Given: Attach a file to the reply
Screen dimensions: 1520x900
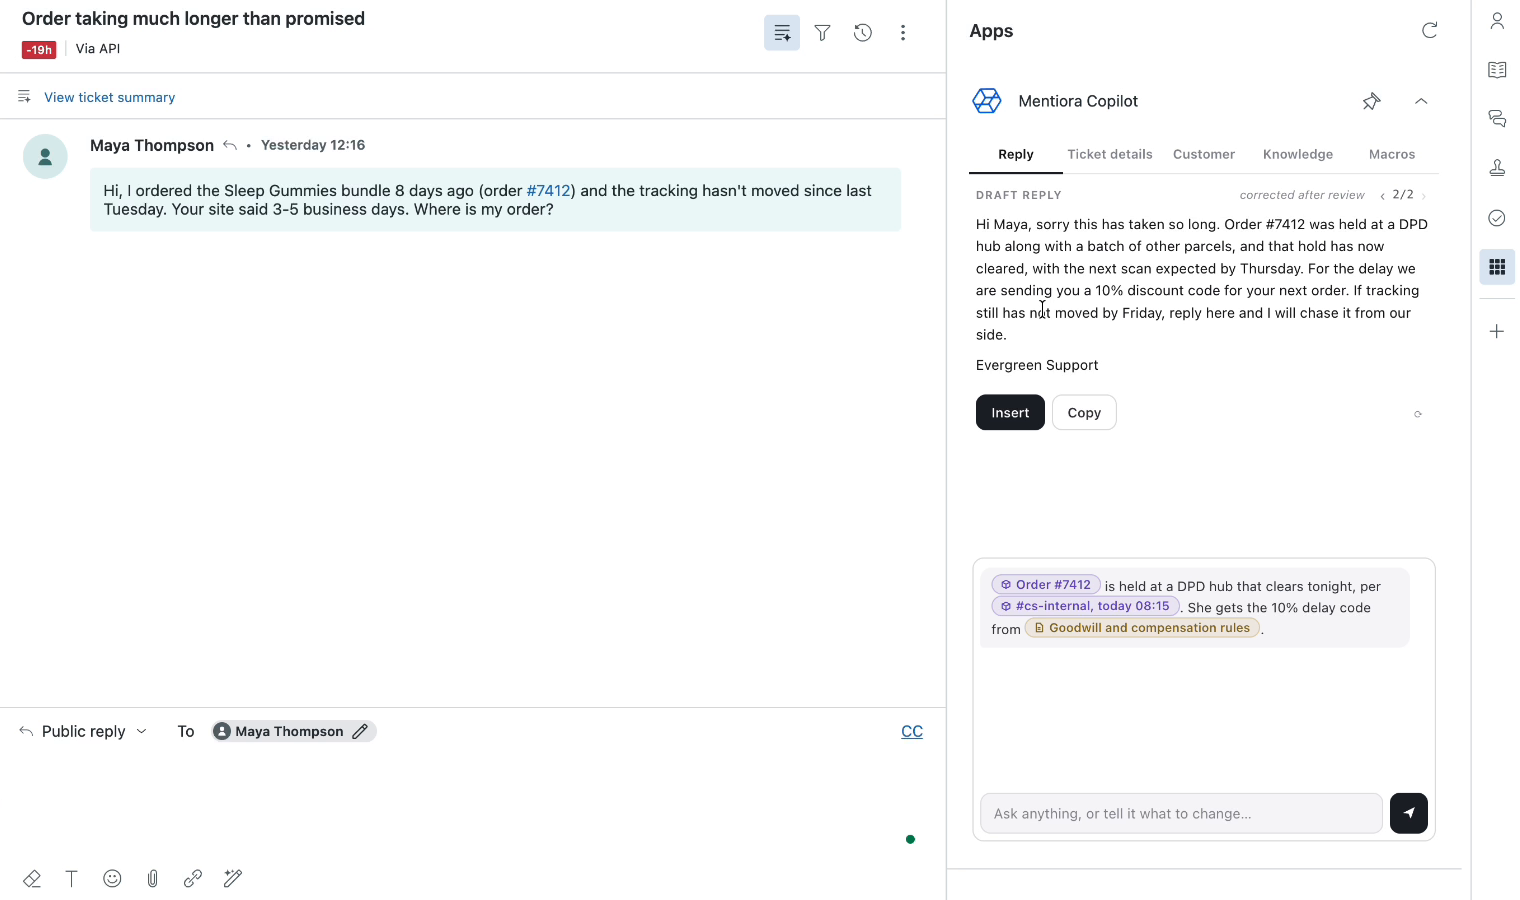Looking at the screenshot, I should [152, 878].
